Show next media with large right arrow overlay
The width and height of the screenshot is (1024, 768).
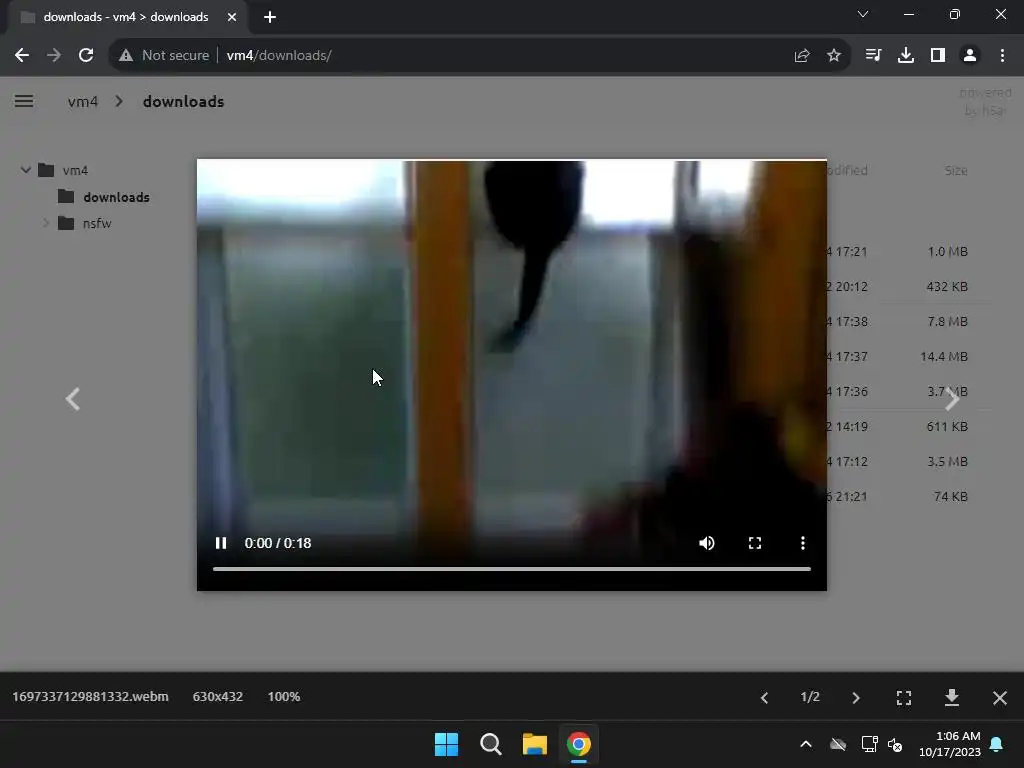[952, 399]
